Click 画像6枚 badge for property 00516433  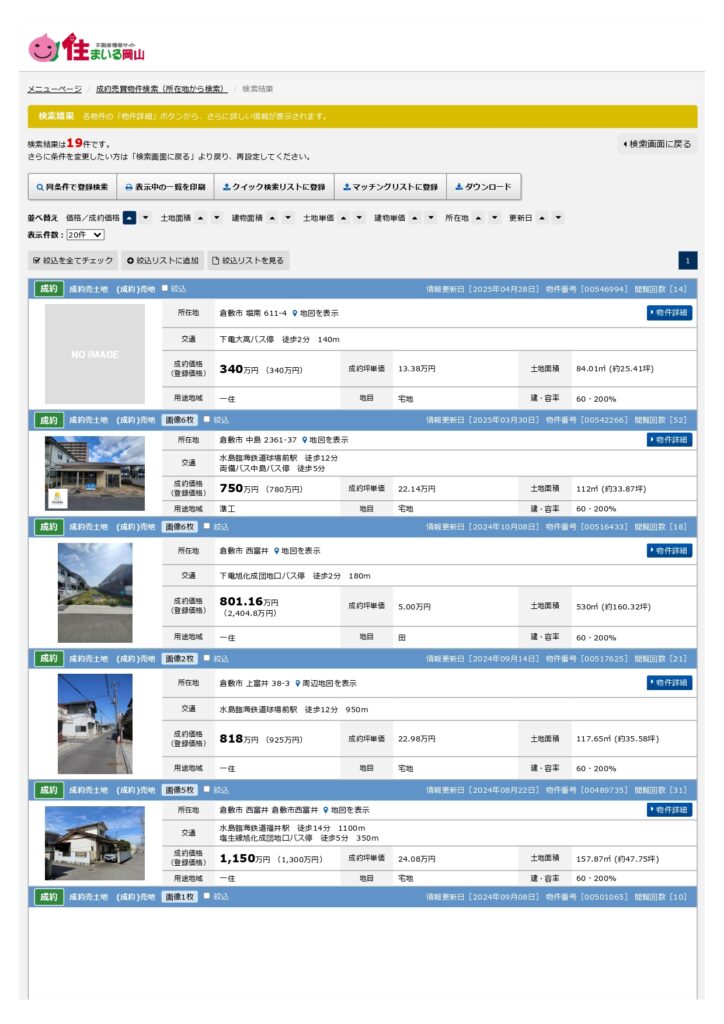click(180, 528)
